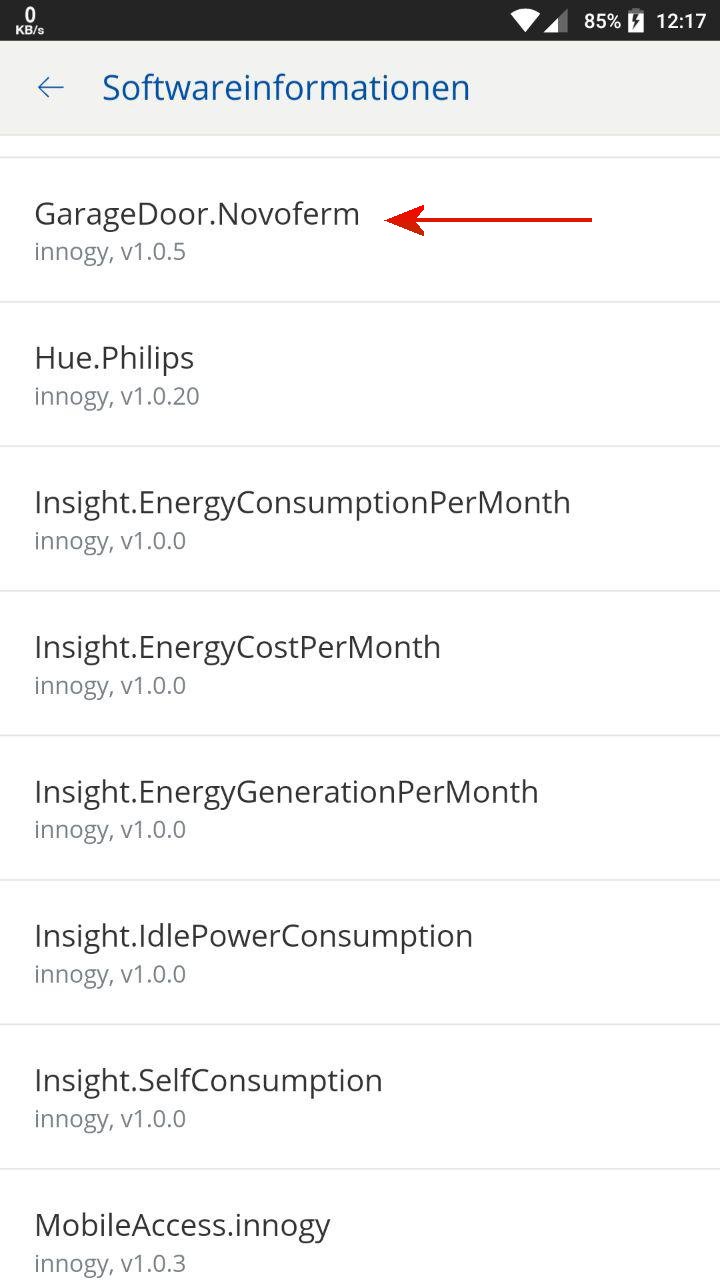720x1280 pixels.
Task: Tap the network speed KB/s indicator
Action: 30,21
